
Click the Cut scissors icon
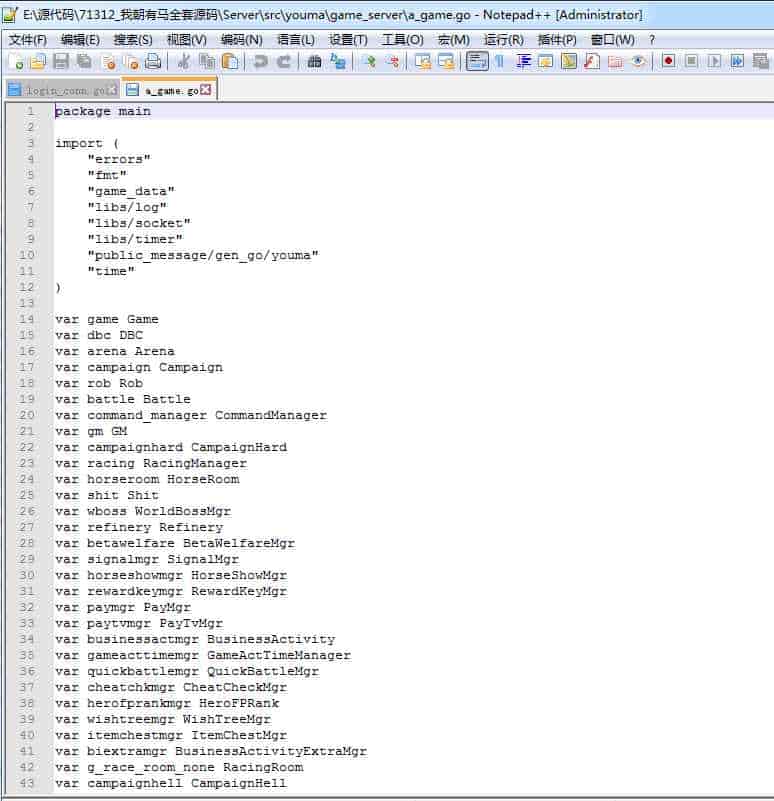(184, 62)
